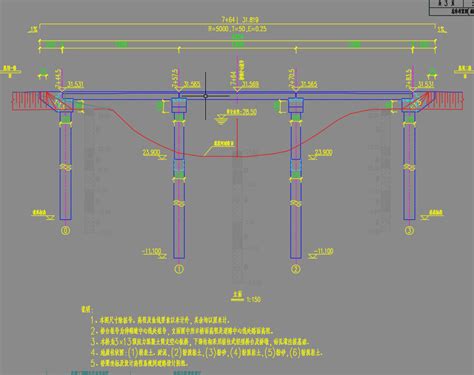The width and height of the screenshot is (474, 375).
Task: Pick deck elevation value 31.569
Action: click(250, 84)
